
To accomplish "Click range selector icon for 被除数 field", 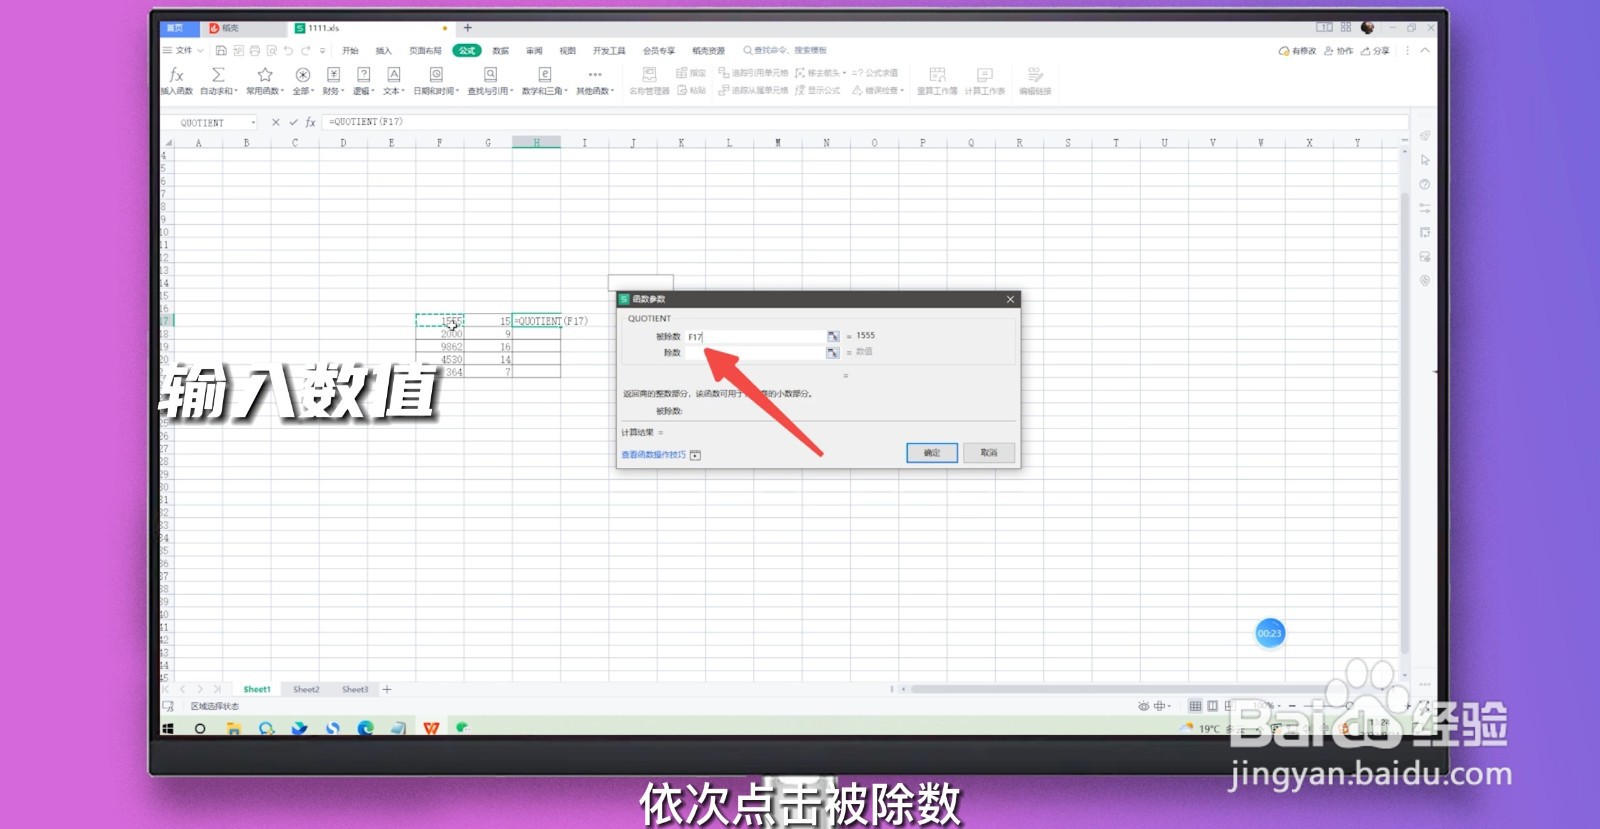I will 833,336.
